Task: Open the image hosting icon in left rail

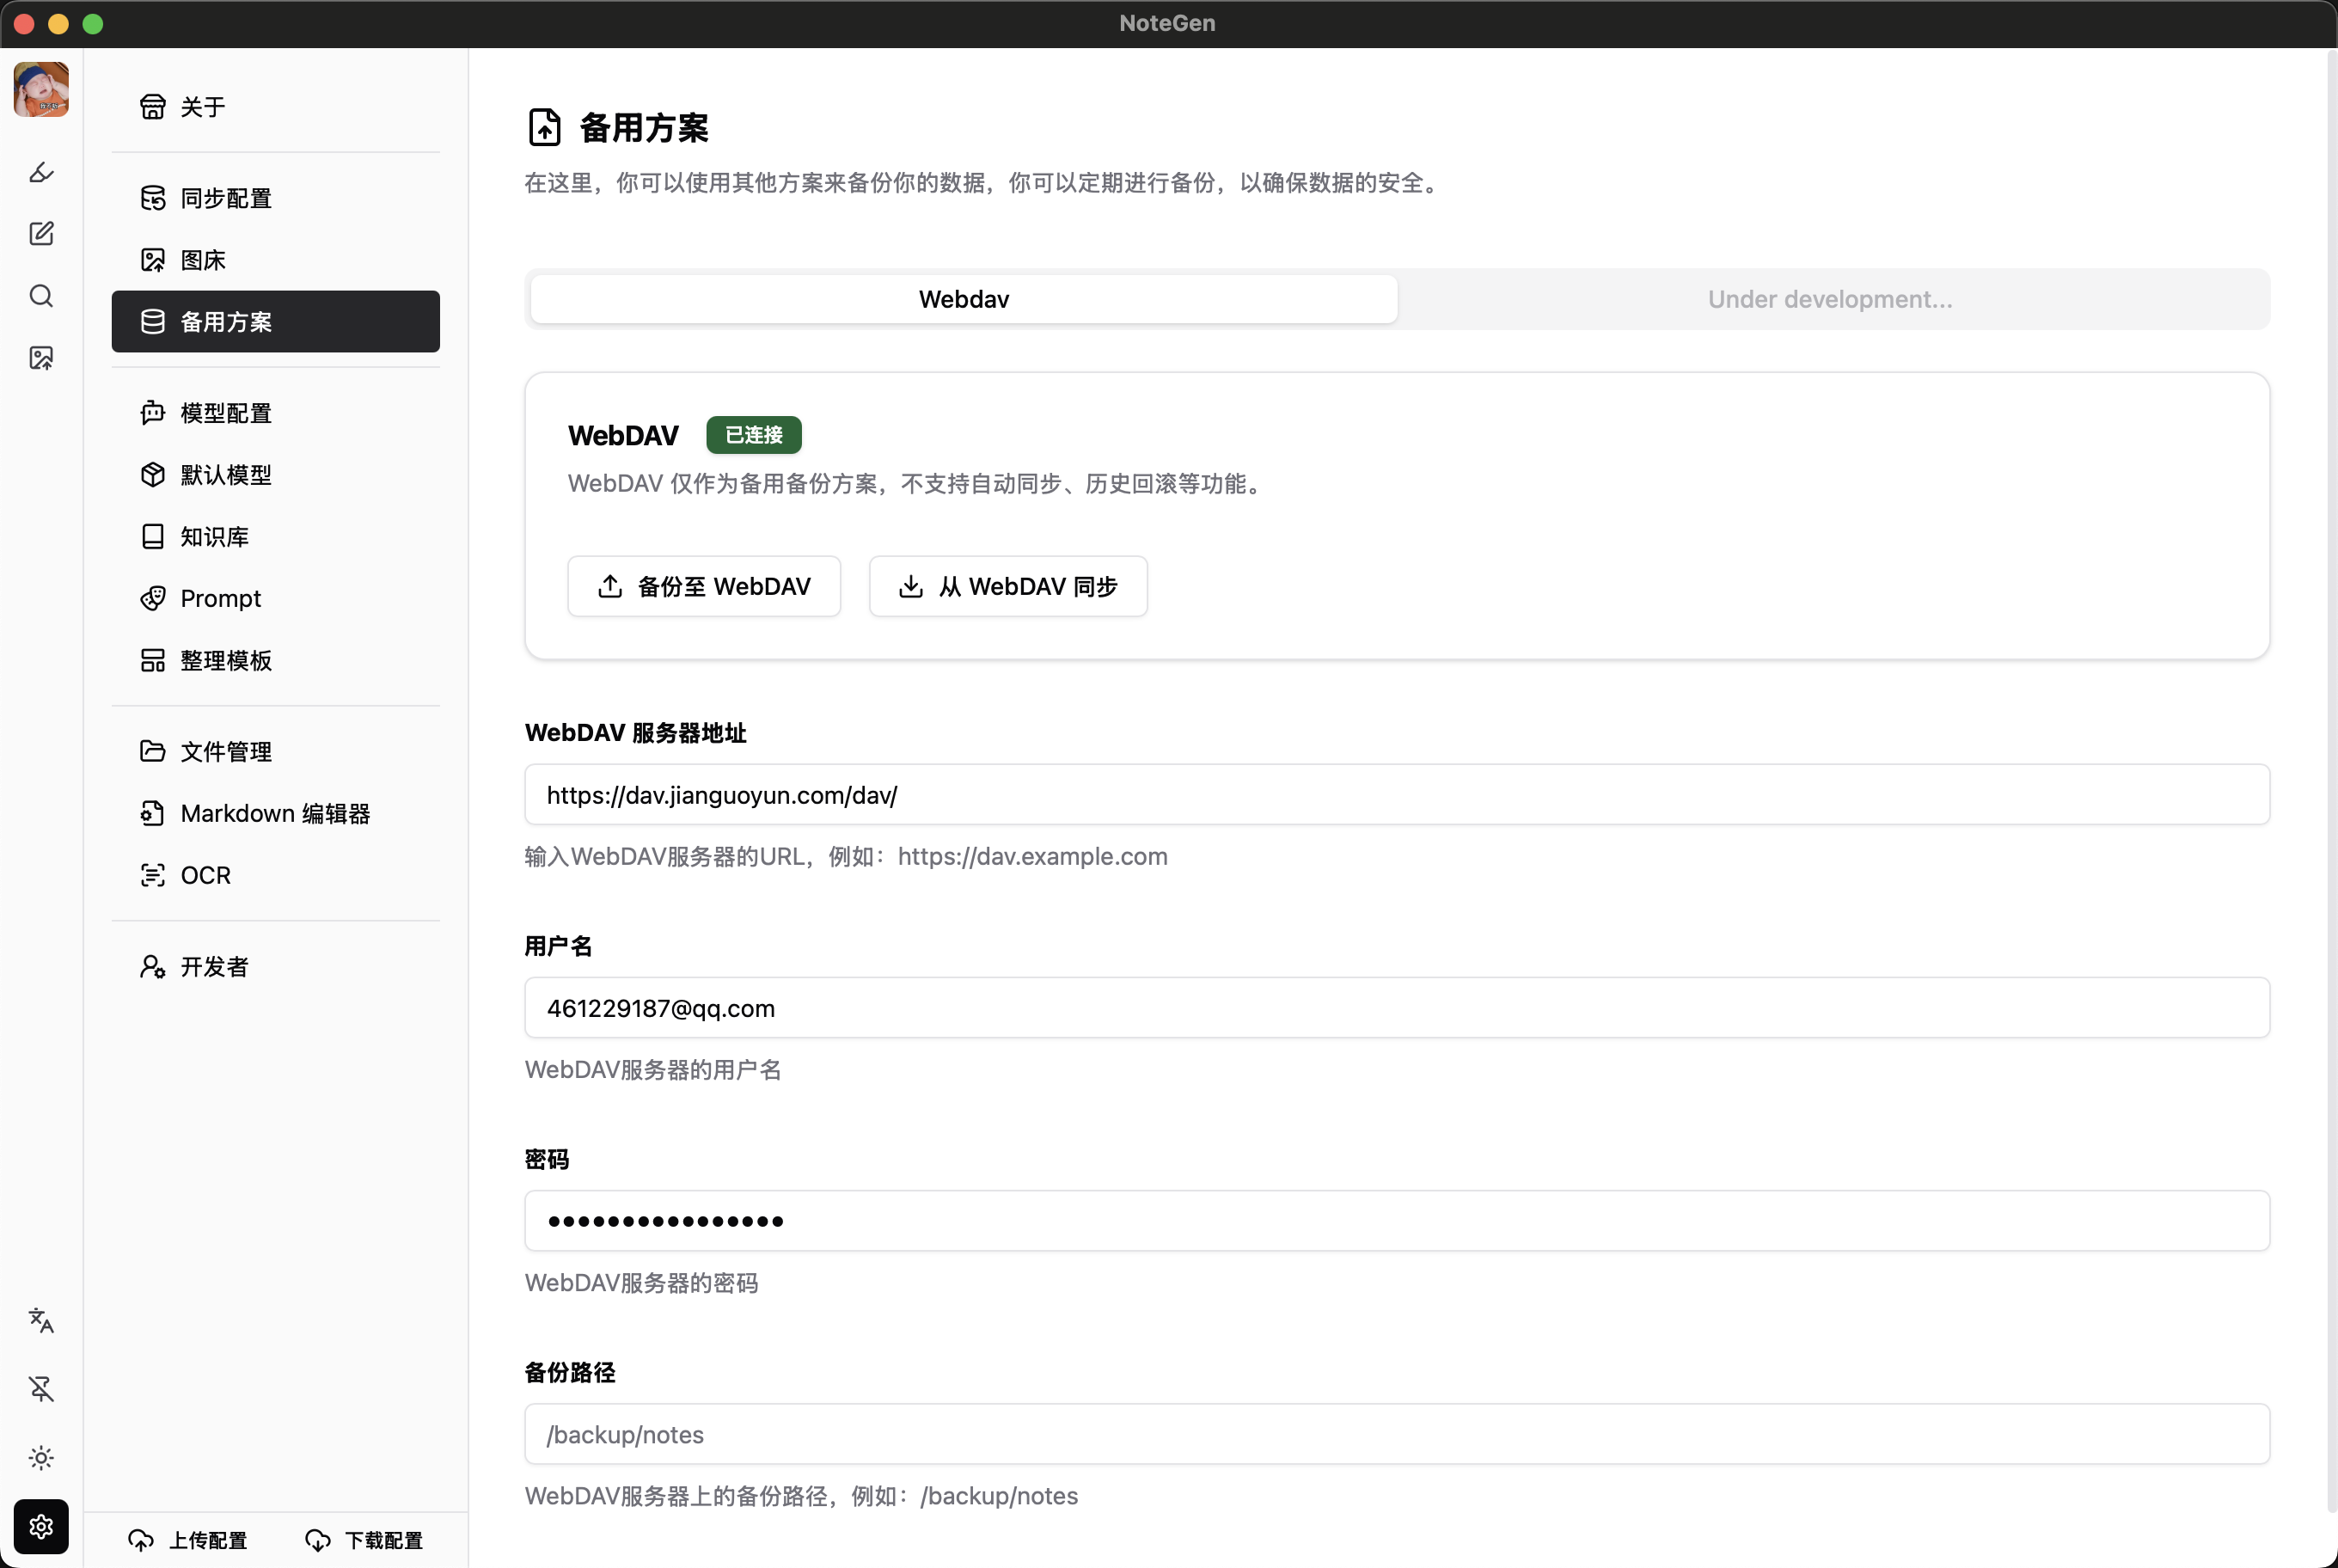Action: pyautogui.click(x=41, y=358)
